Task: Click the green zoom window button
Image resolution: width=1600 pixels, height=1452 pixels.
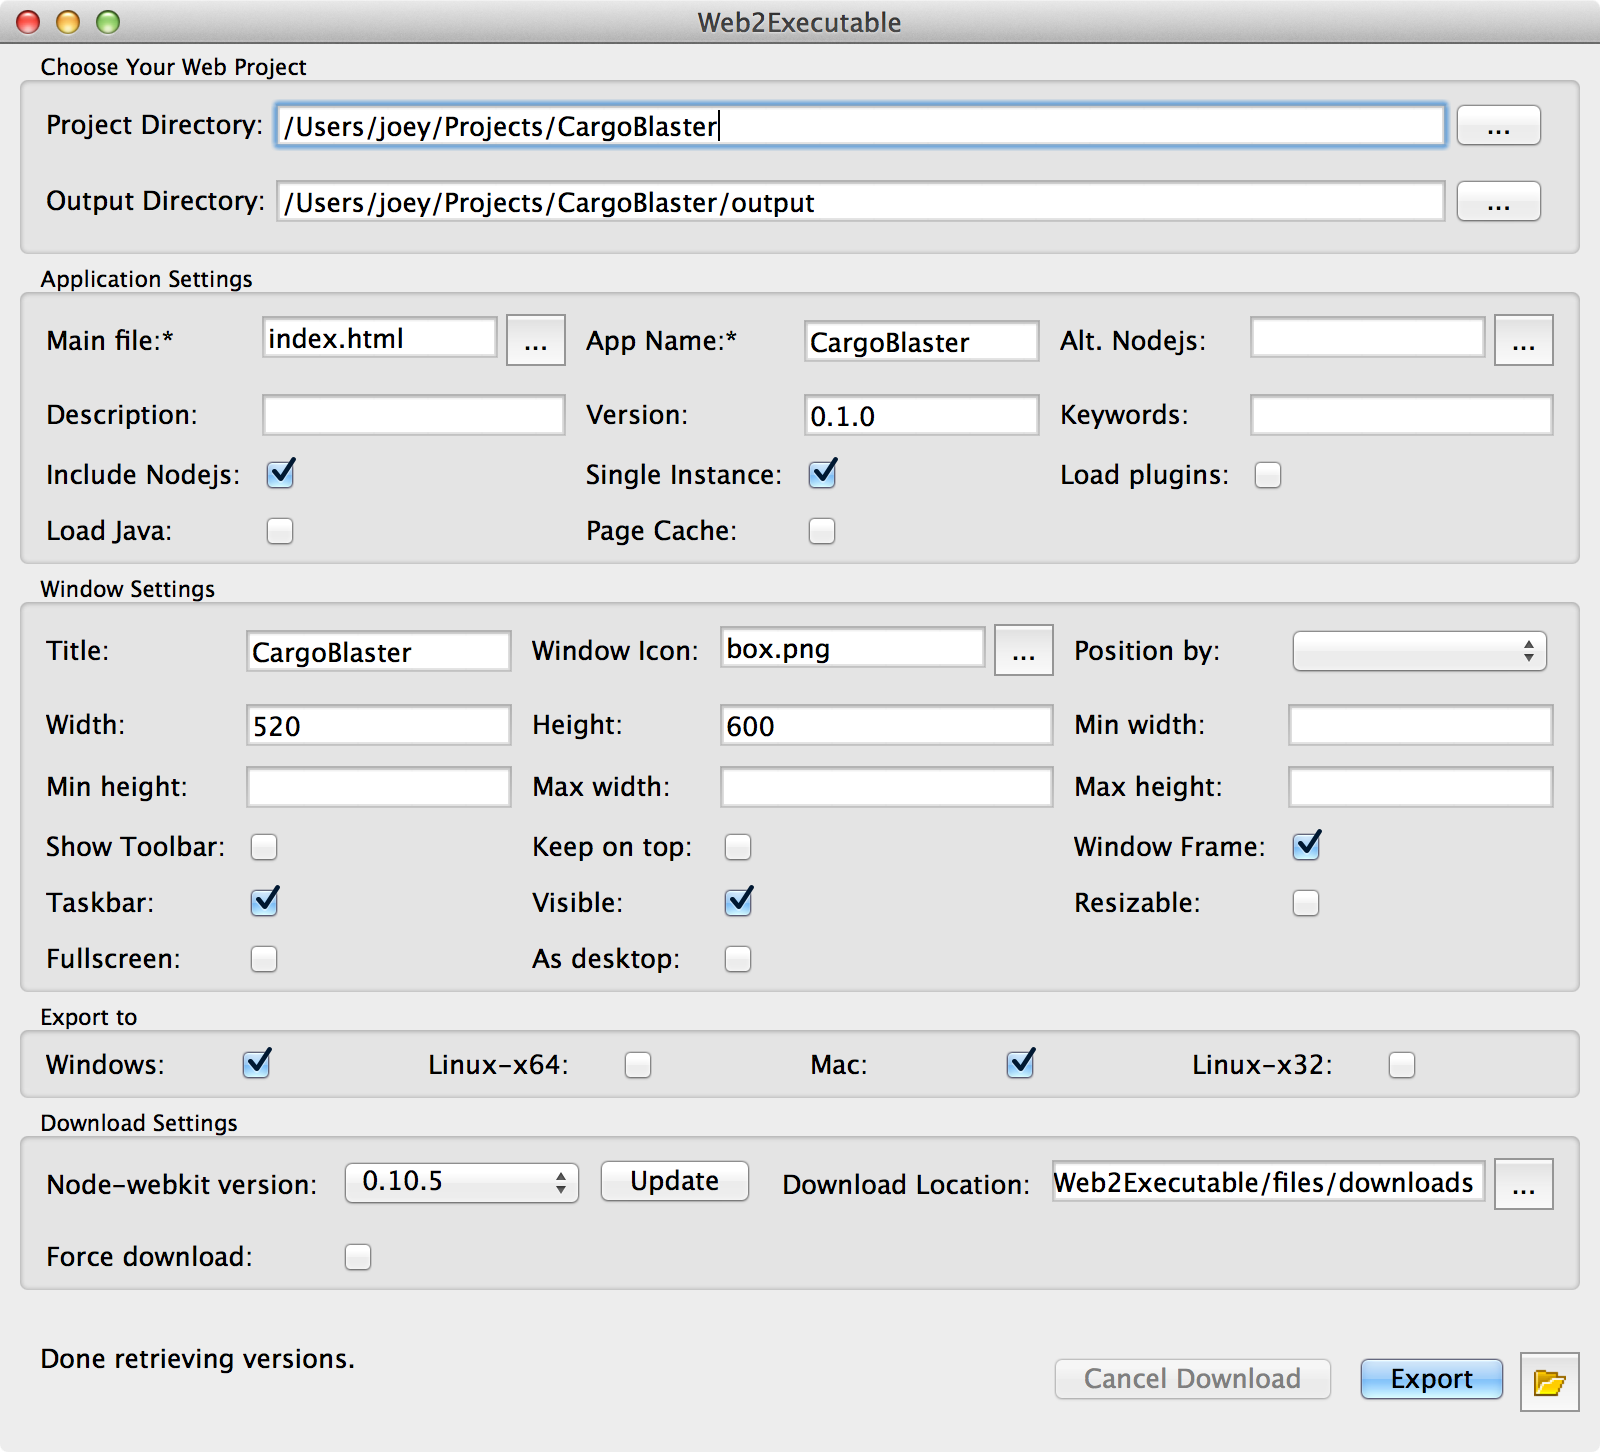Action: pyautogui.click(x=108, y=21)
